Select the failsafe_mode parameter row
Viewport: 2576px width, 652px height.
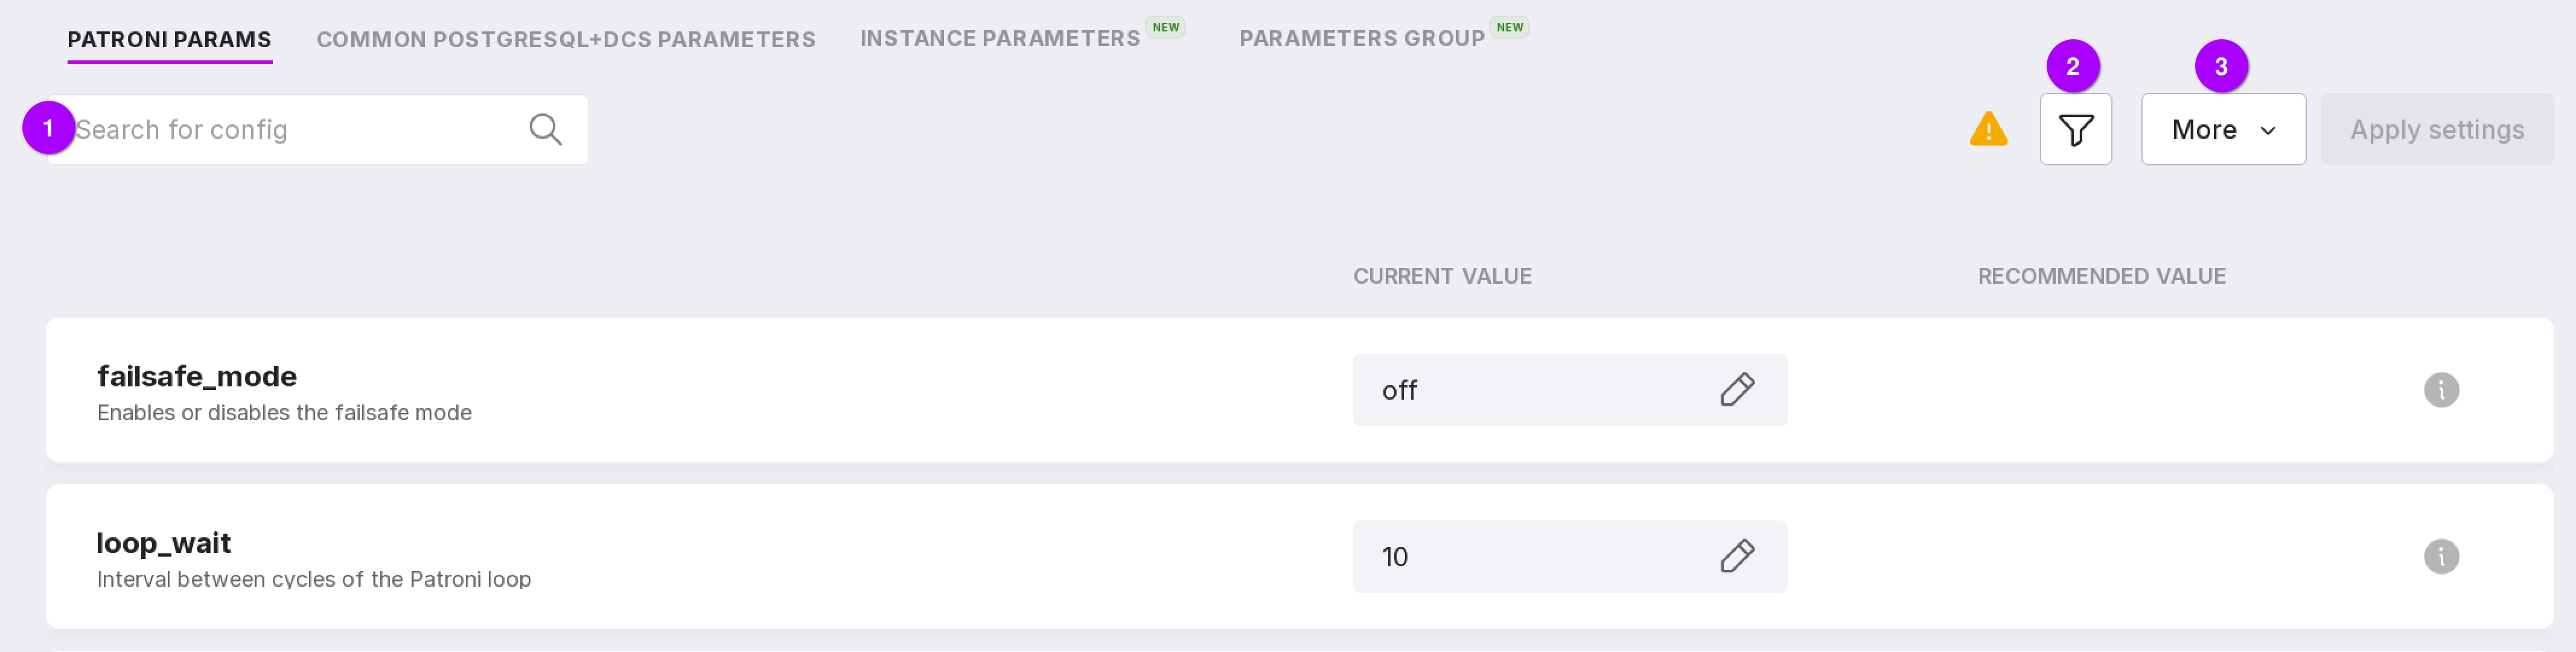pyautogui.click(x=700, y=390)
